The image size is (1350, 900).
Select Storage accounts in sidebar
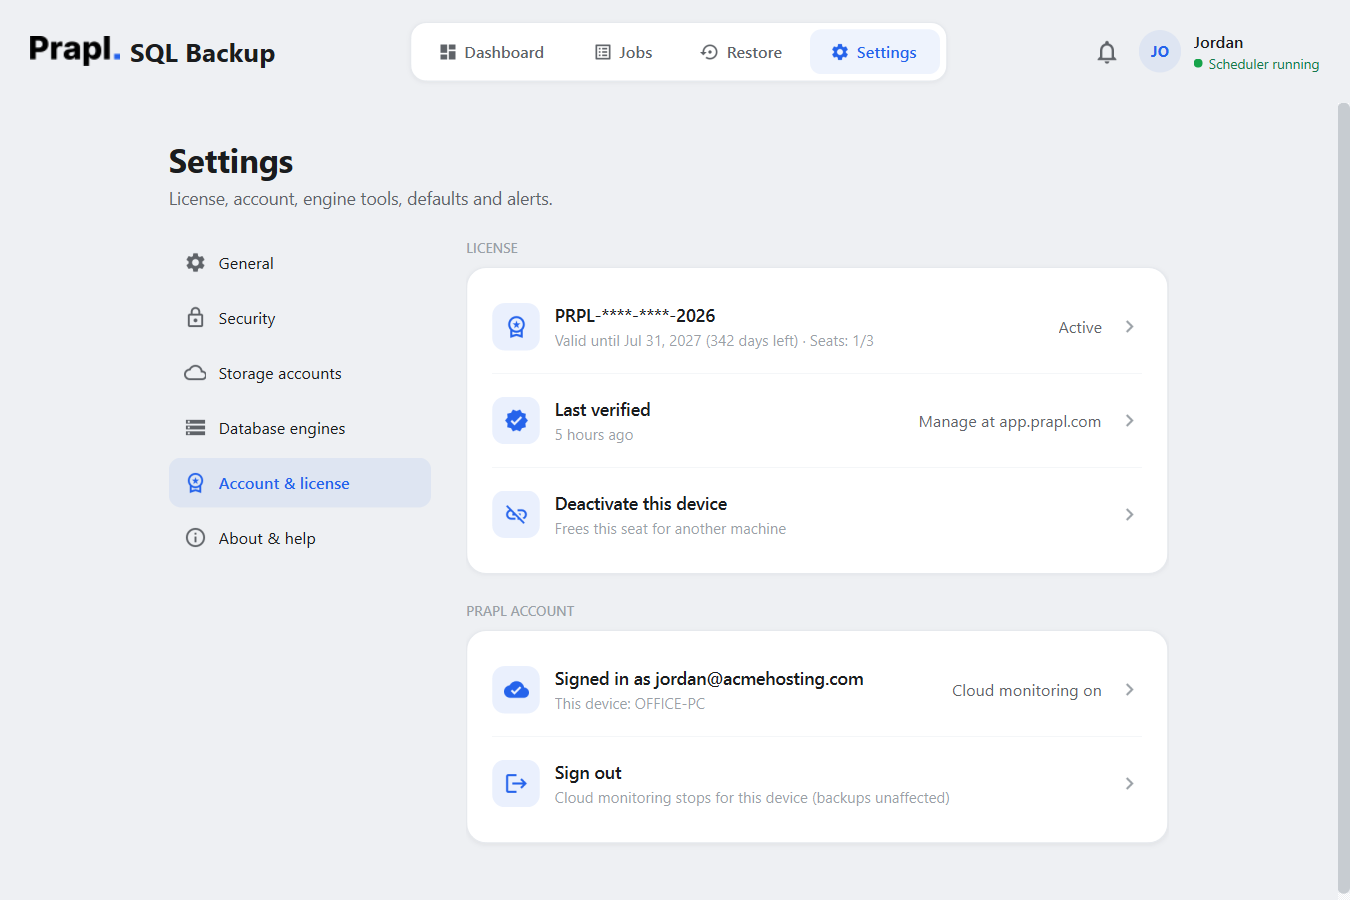click(x=300, y=373)
